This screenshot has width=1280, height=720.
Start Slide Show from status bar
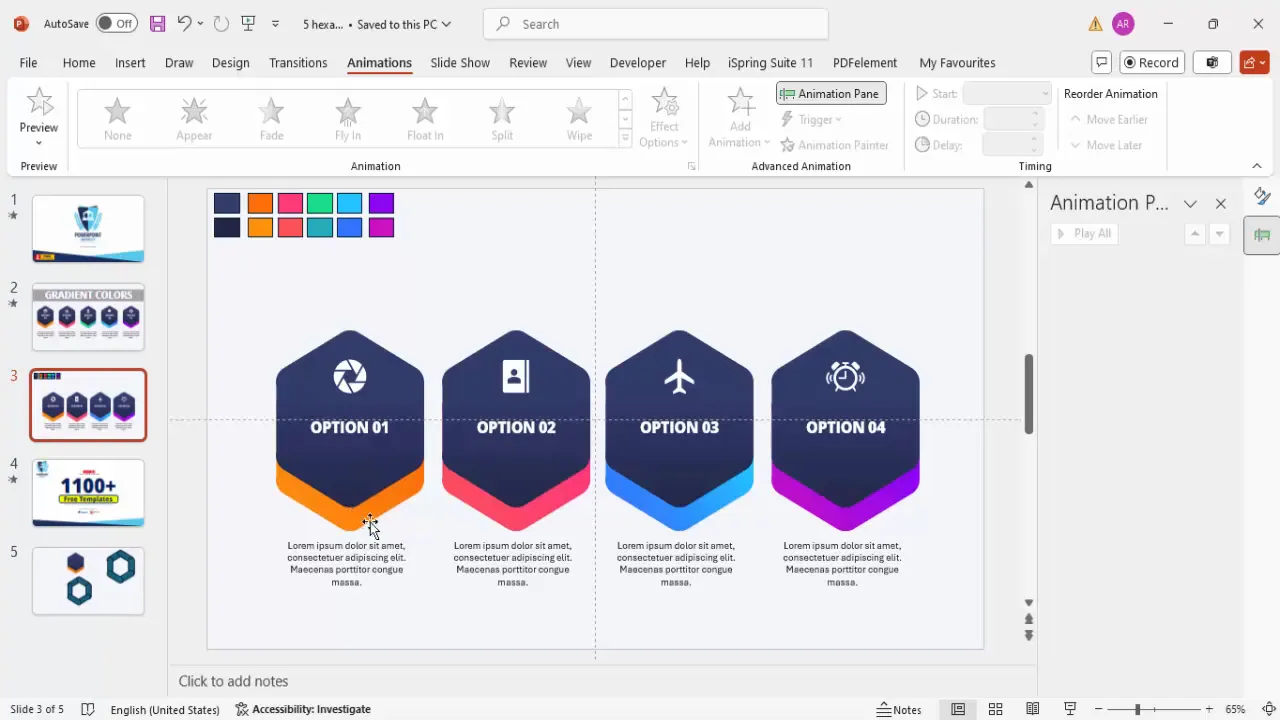pyautogui.click(x=1069, y=709)
